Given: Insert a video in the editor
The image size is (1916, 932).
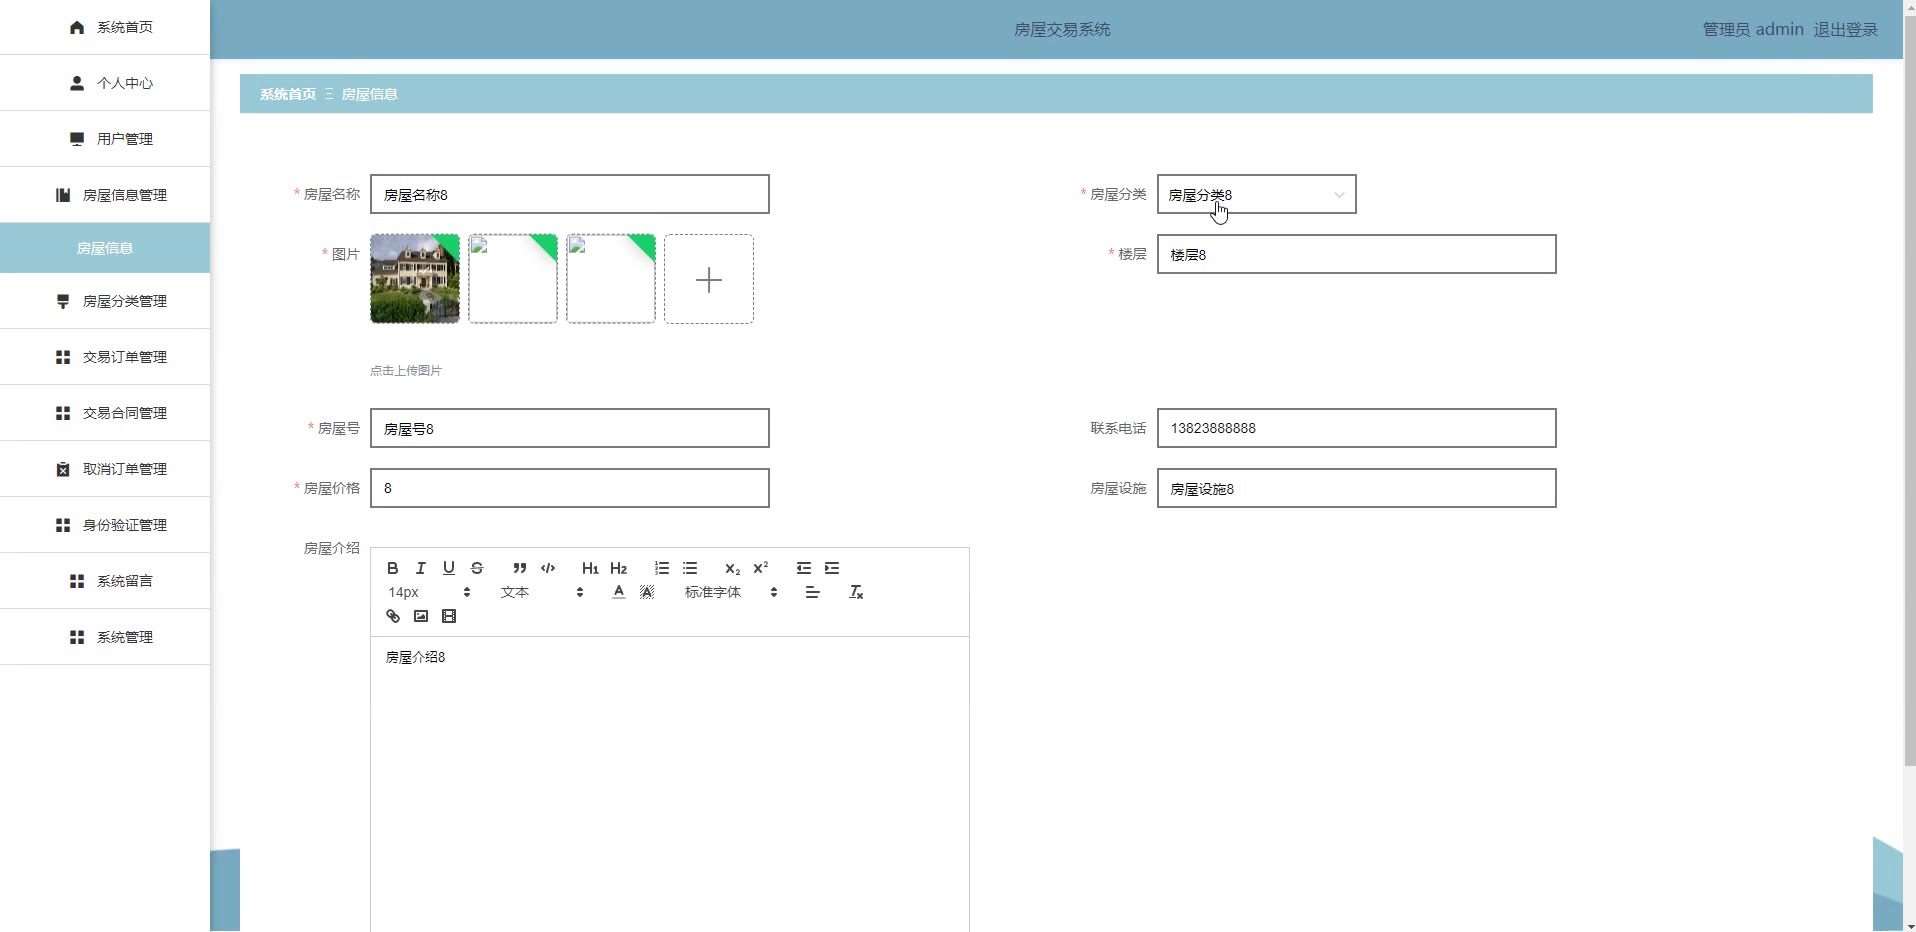Looking at the screenshot, I should pos(449,616).
